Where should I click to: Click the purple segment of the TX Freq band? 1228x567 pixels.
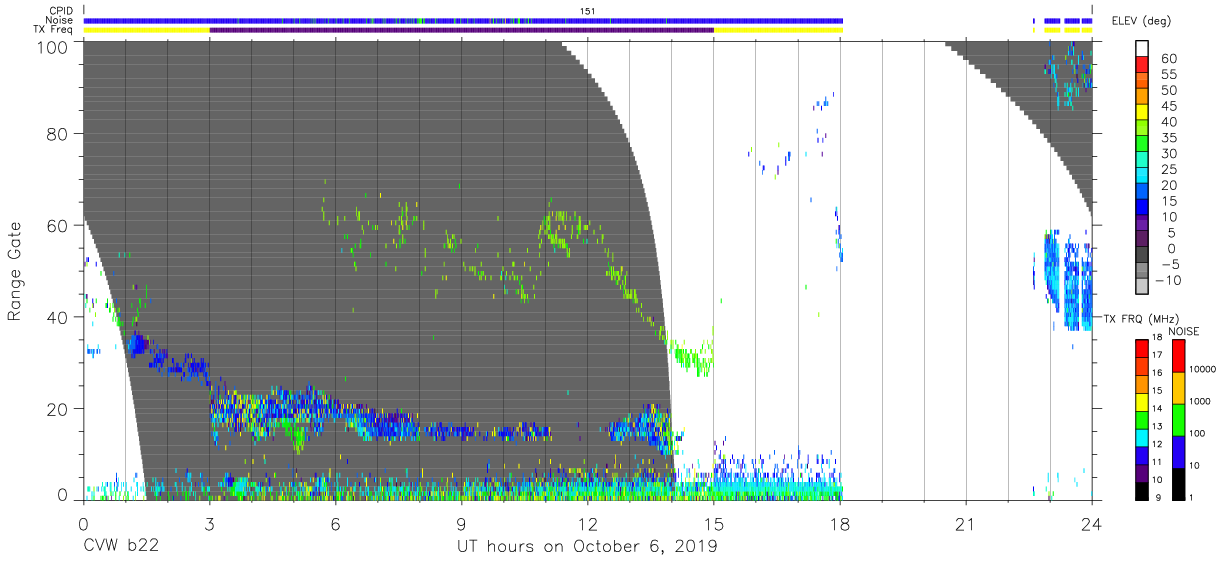tap(462, 30)
